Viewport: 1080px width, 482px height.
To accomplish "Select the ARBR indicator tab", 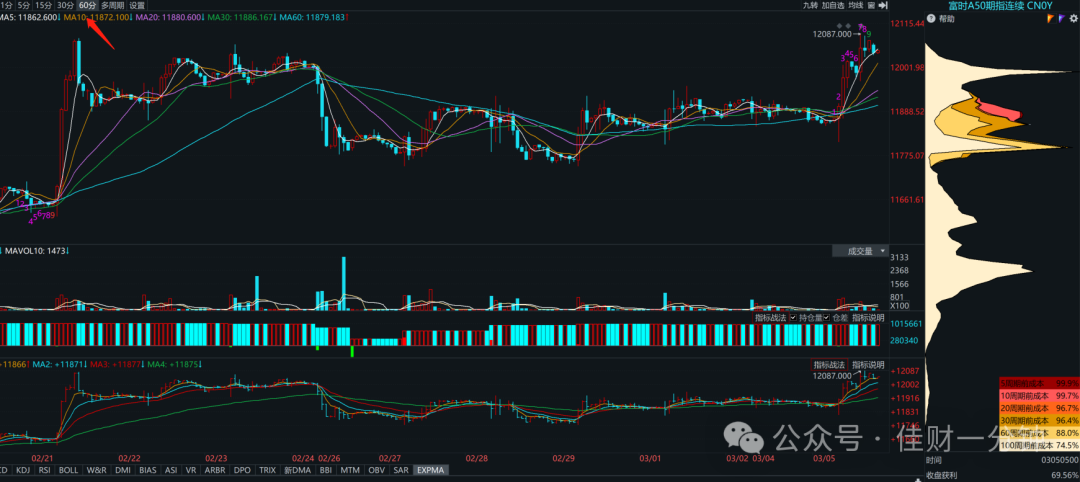I will pyautogui.click(x=216, y=470).
